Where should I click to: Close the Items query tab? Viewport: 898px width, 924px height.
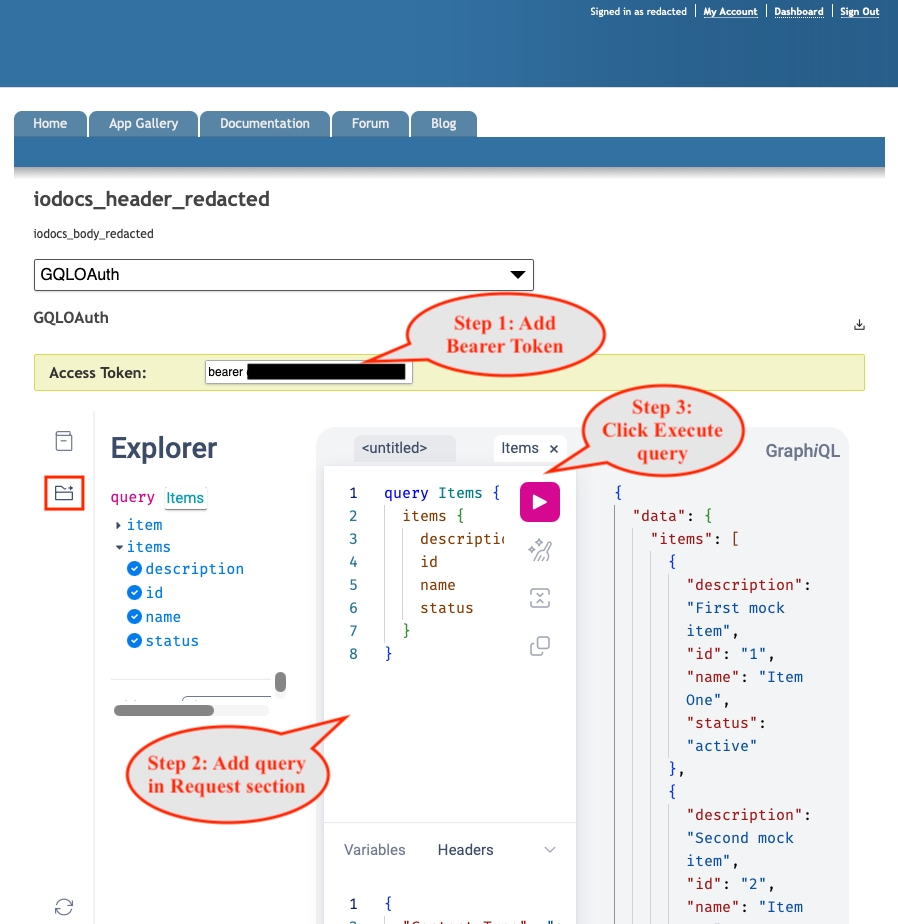click(554, 449)
